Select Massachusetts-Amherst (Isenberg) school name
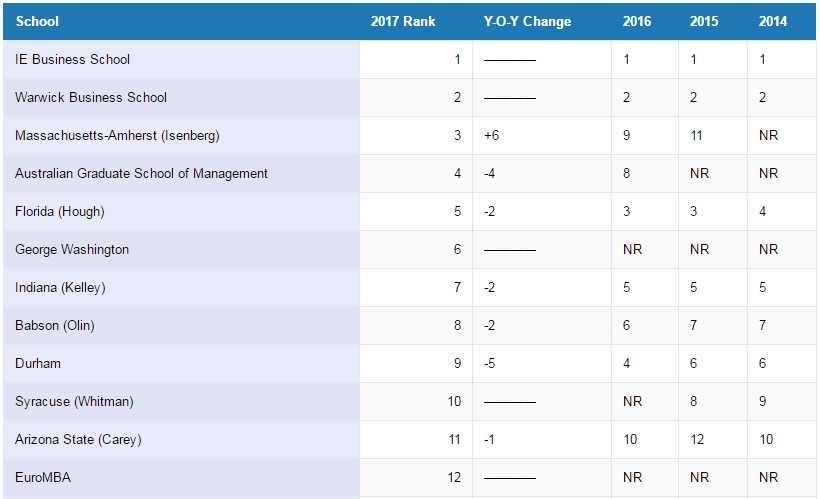 (117, 135)
